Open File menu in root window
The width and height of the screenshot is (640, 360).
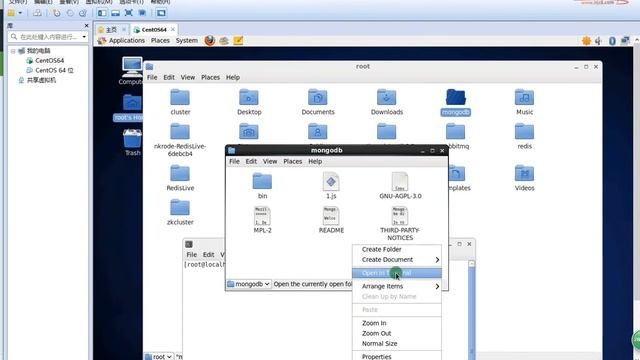point(152,77)
